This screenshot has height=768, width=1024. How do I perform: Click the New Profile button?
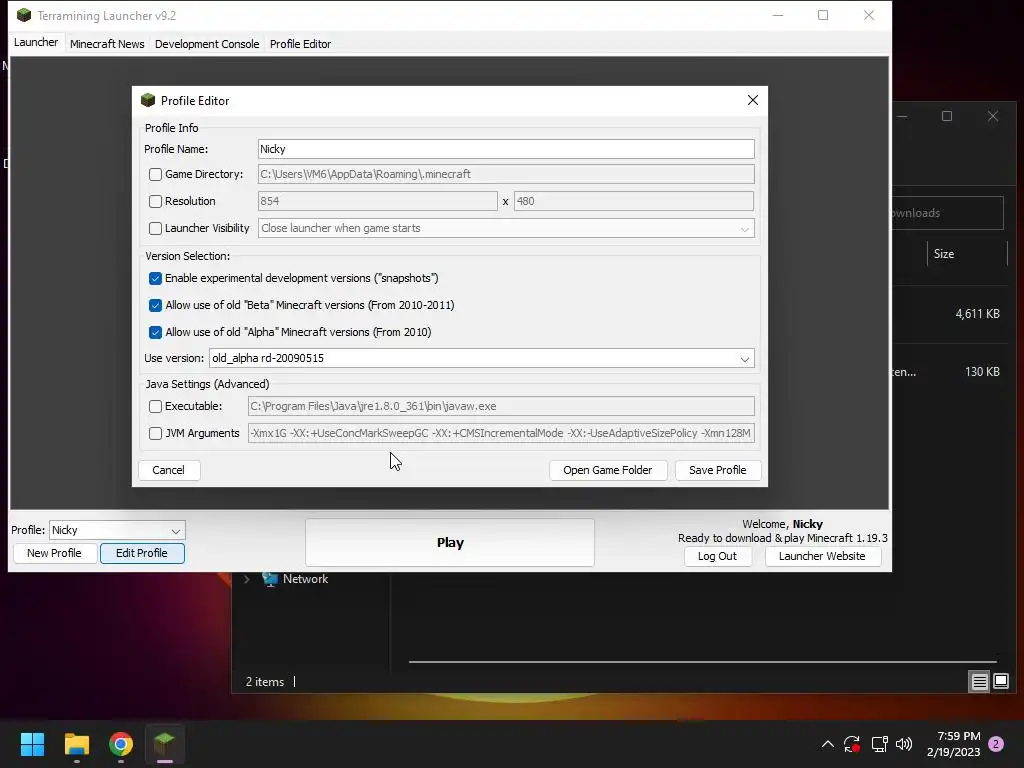point(54,553)
